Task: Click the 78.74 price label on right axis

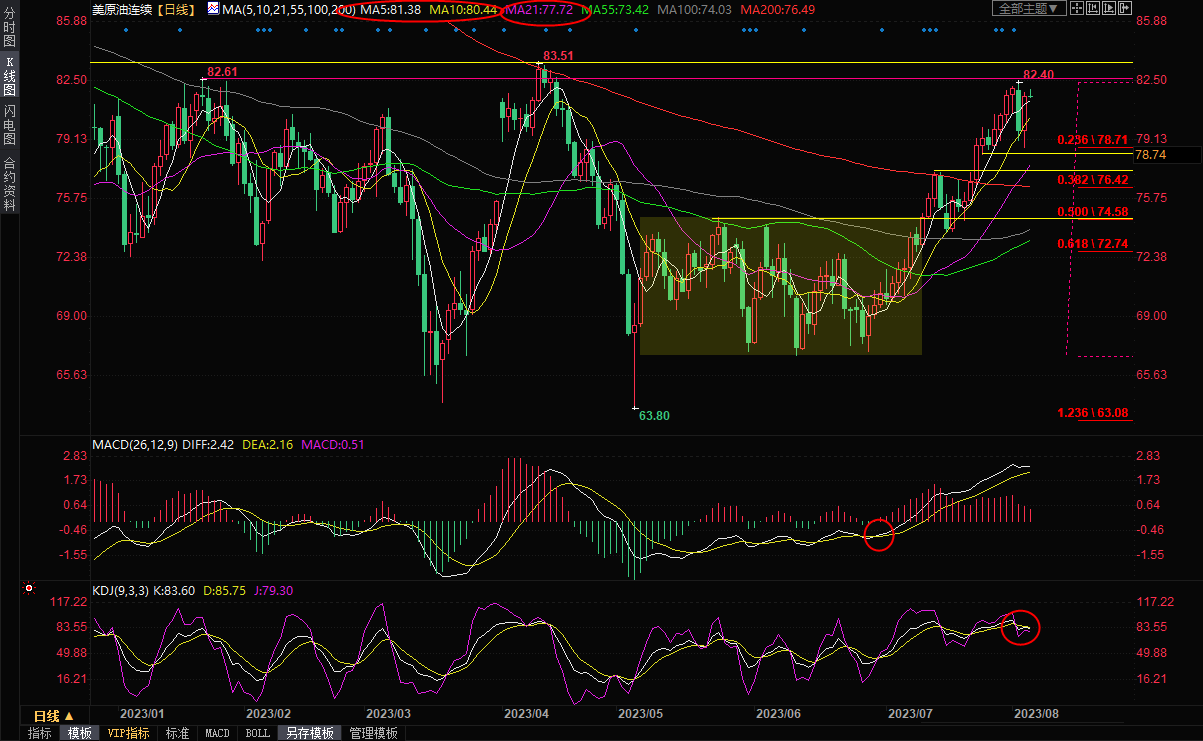Action: (x=1151, y=155)
